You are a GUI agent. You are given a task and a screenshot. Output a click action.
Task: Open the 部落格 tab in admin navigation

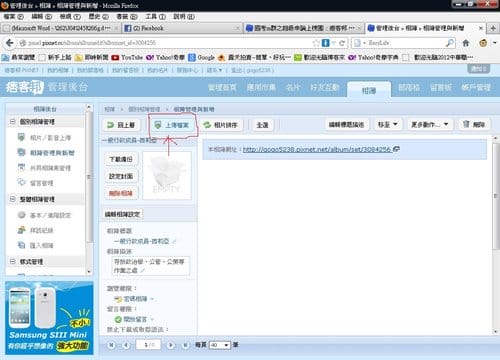pyautogui.click(x=409, y=88)
